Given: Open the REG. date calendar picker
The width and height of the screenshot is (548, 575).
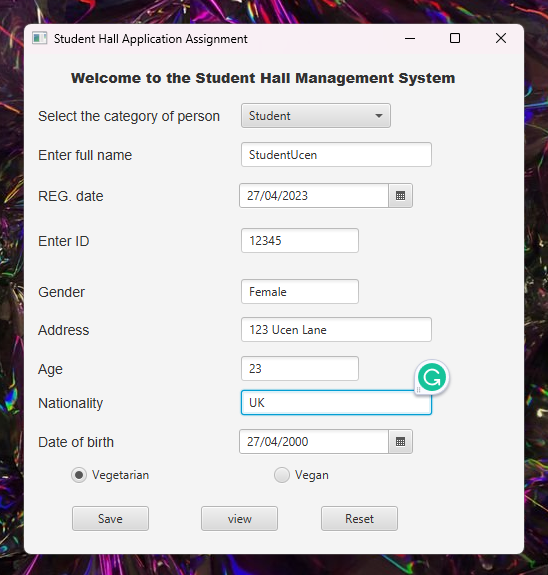Looking at the screenshot, I should click(x=401, y=196).
